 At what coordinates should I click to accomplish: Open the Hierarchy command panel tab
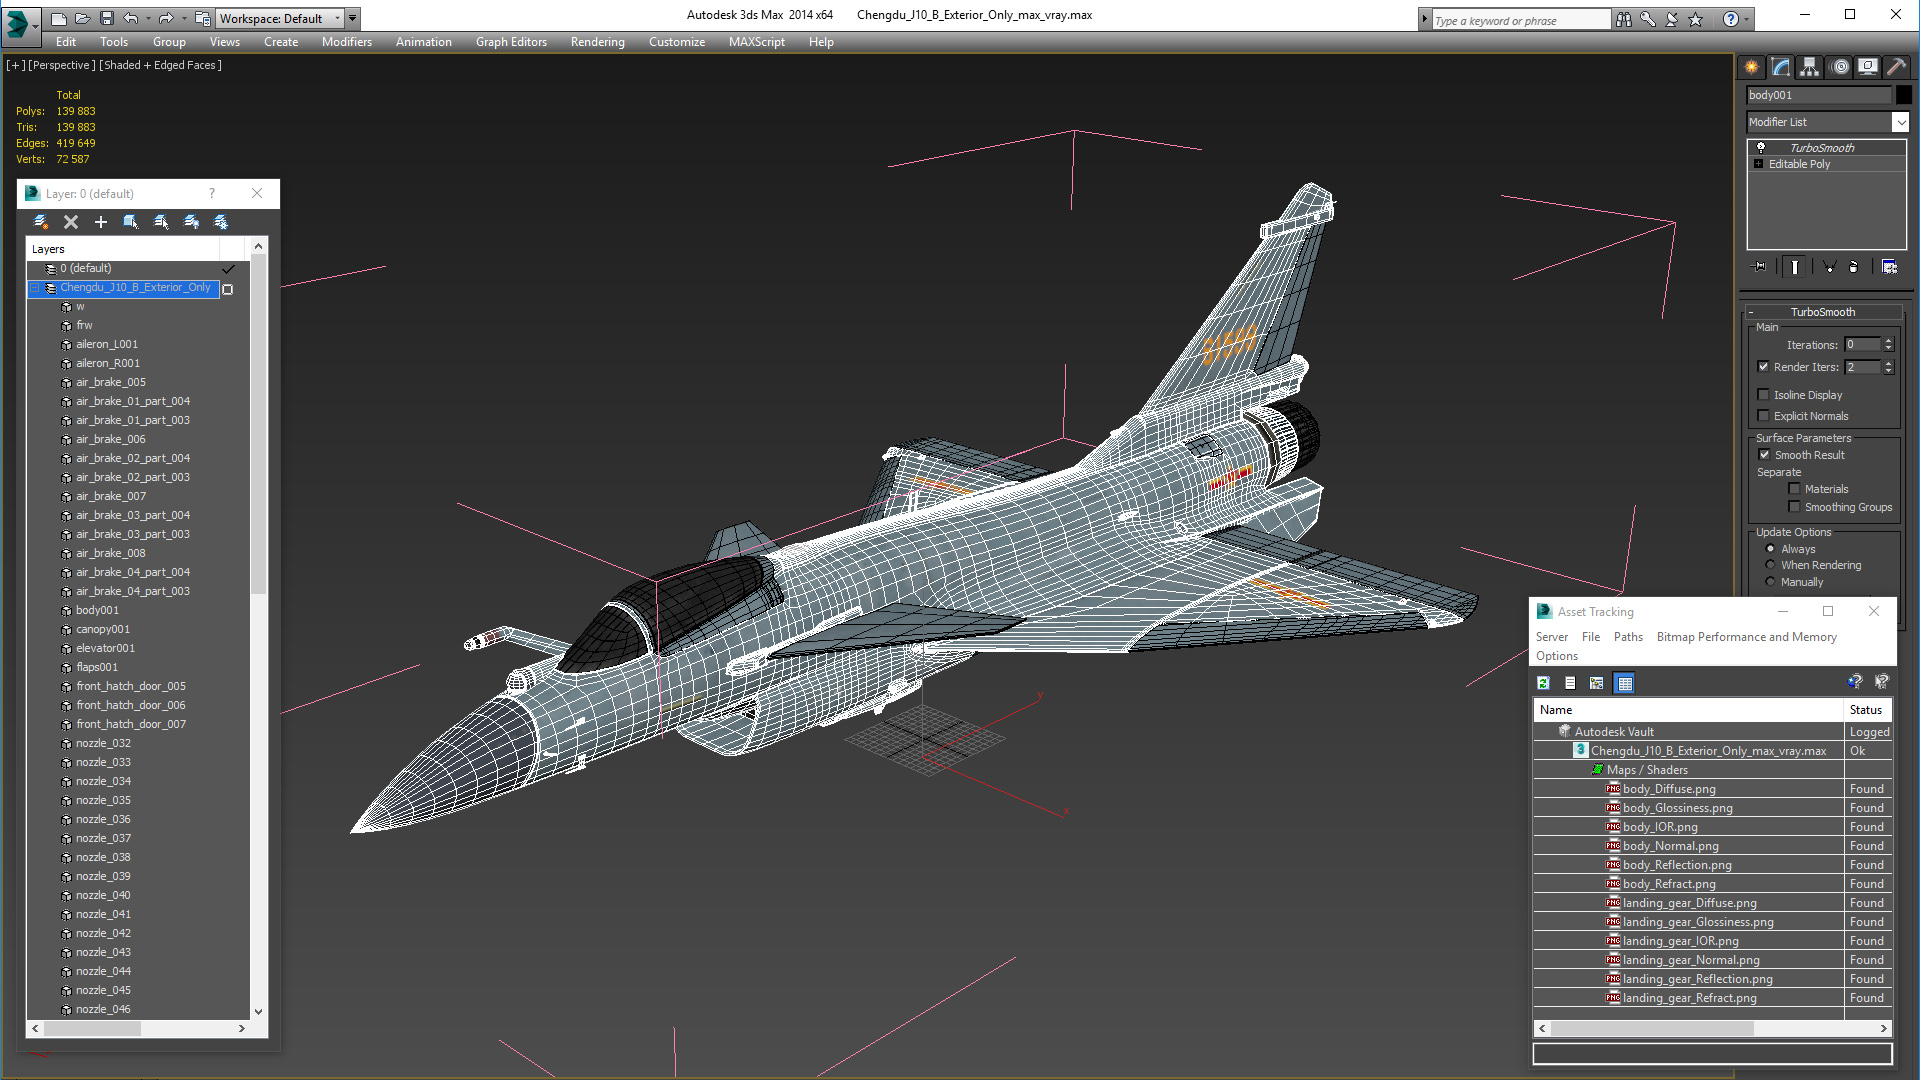click(x=1810, y=67)
